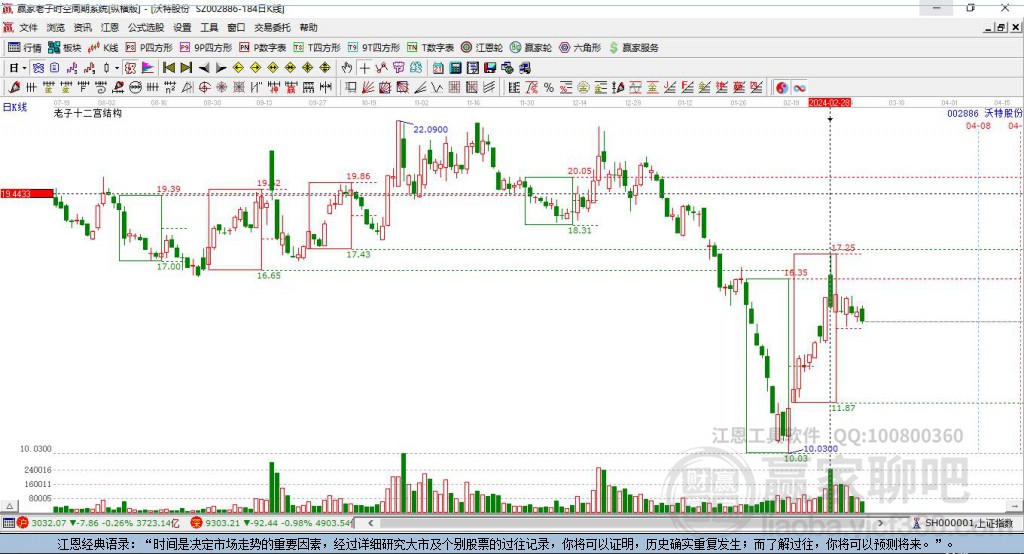Click the red yin-yang icon
Viewport: 1024px width, 554px height.
coord(782,88)
